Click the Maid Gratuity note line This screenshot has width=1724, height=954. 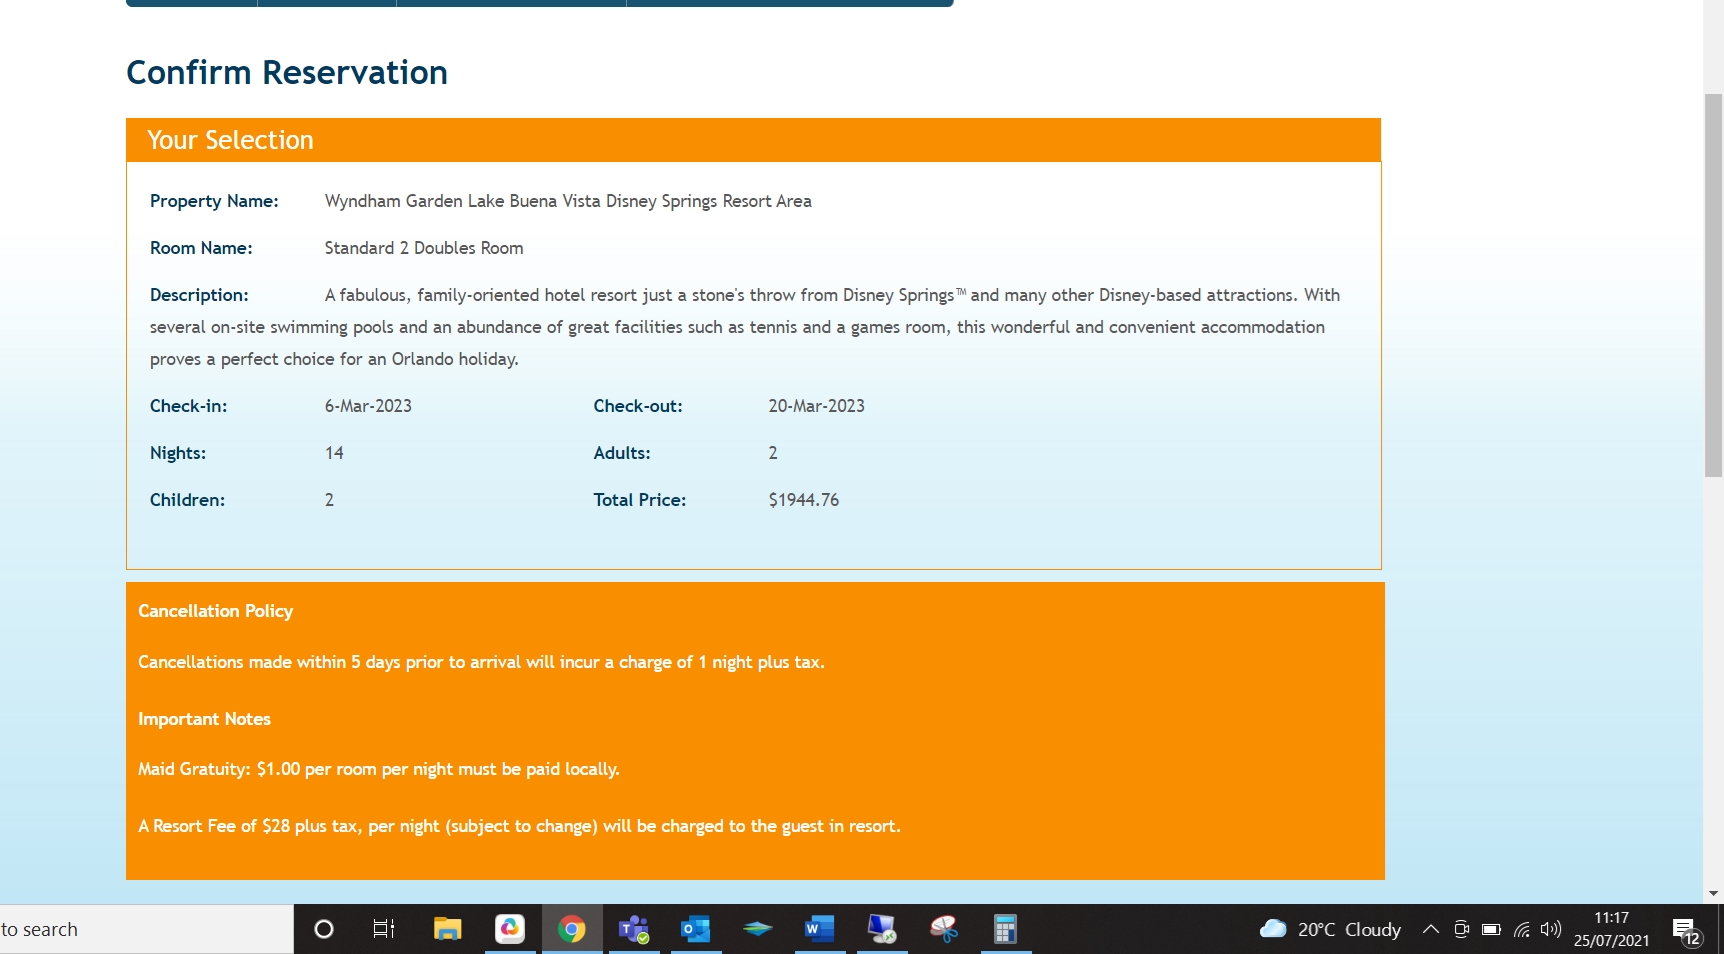pos(379,769)
